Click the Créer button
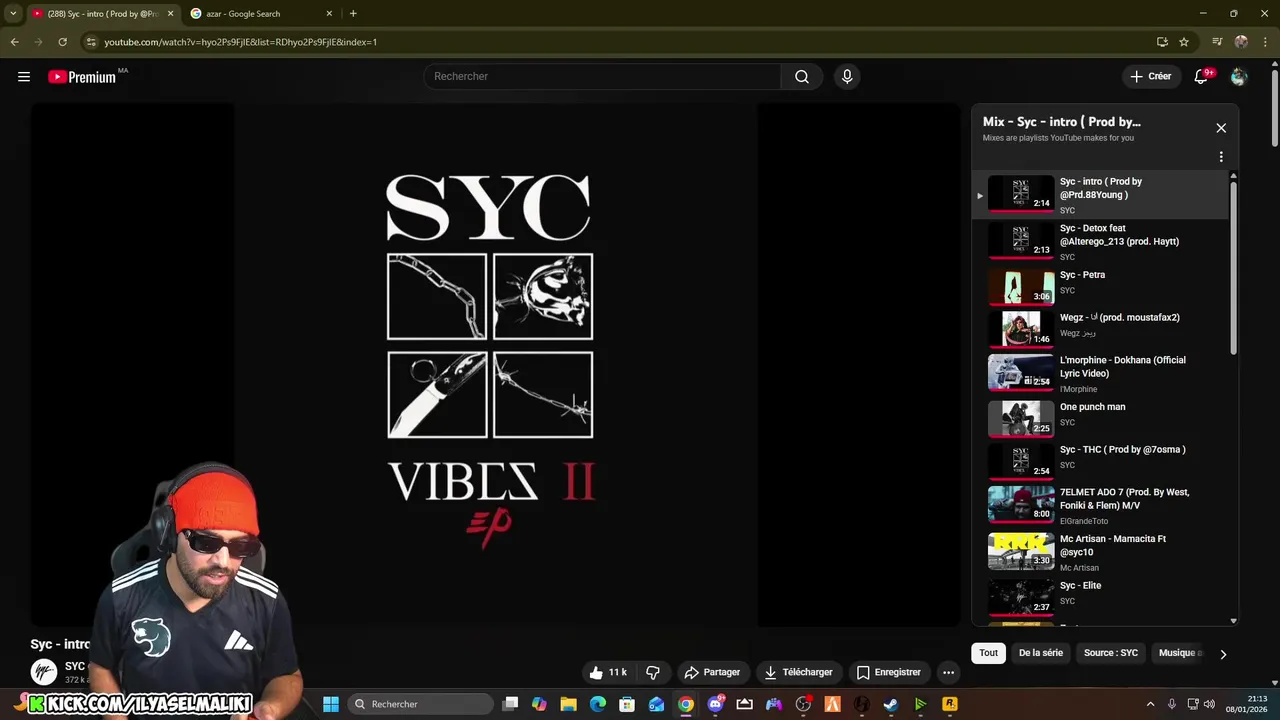Screen dimensions: 1280x720 [x=1150, y=77]
